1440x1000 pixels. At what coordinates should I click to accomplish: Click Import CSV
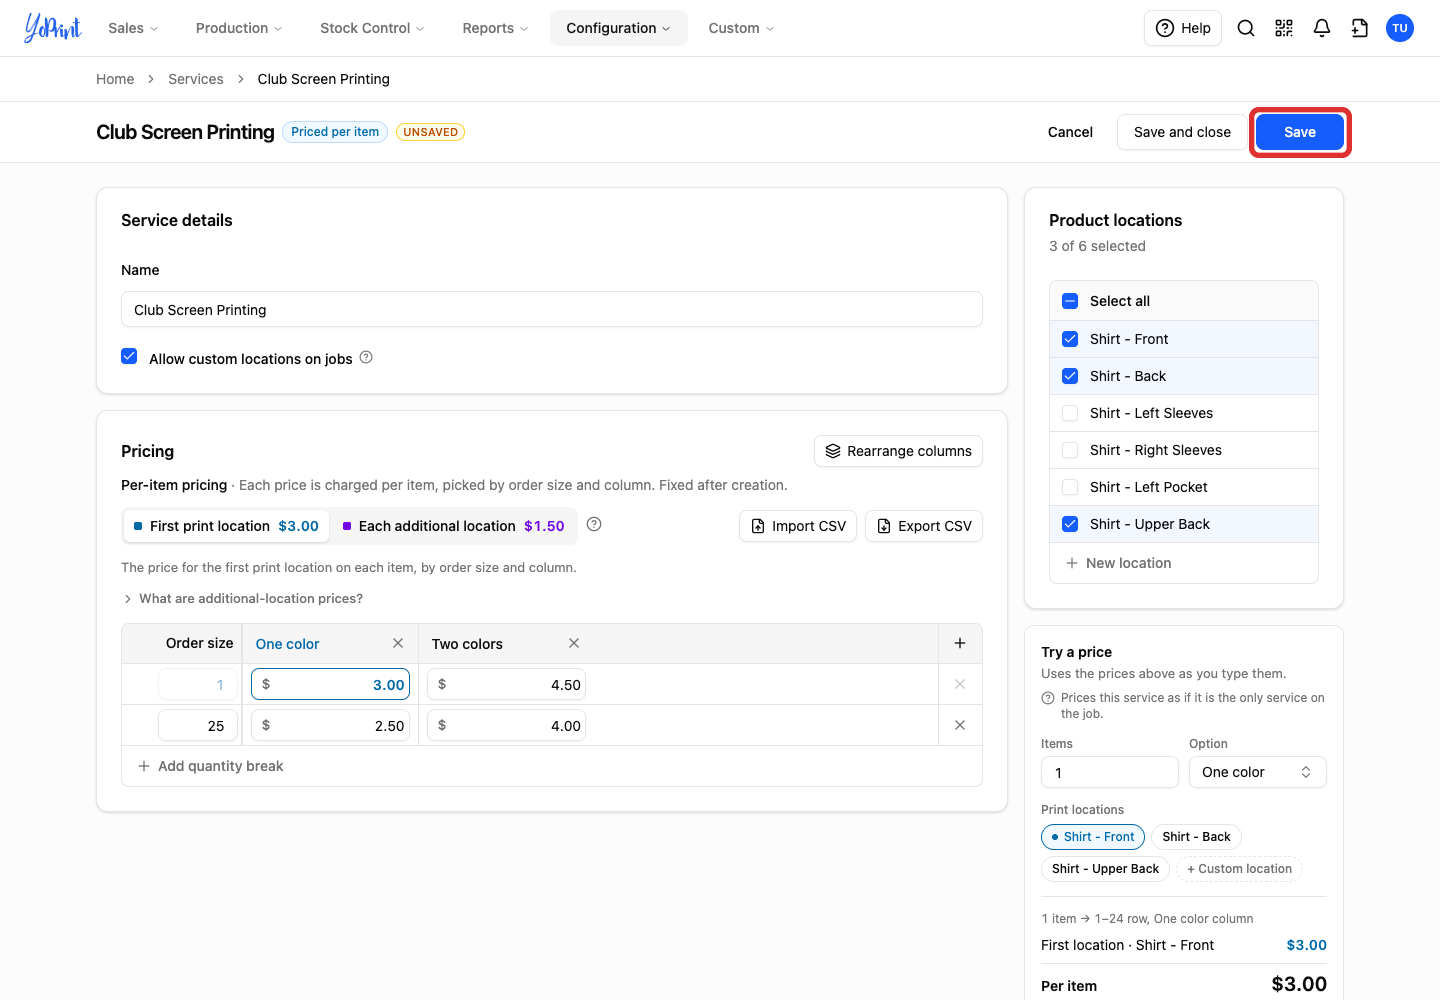(x=798, y=526)
